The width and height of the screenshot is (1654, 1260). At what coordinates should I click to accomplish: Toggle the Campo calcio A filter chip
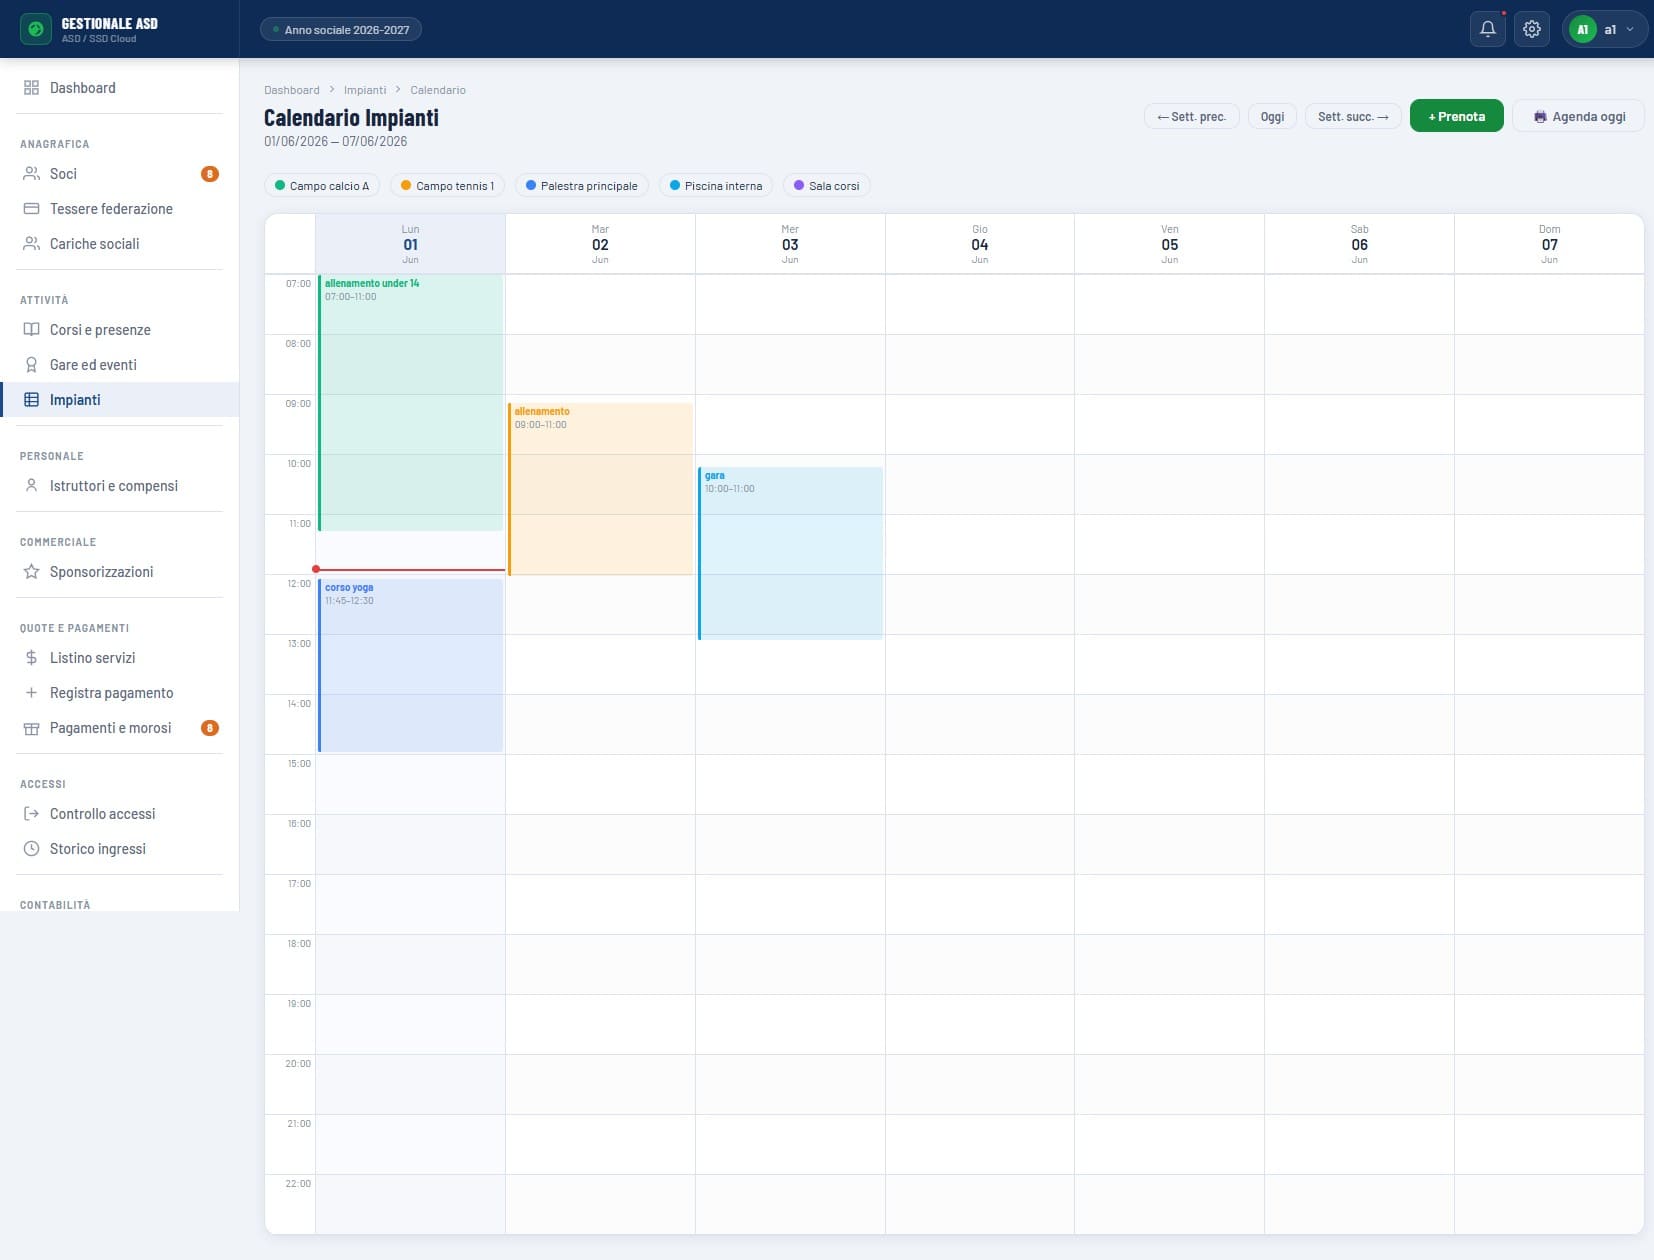(322, 186)
